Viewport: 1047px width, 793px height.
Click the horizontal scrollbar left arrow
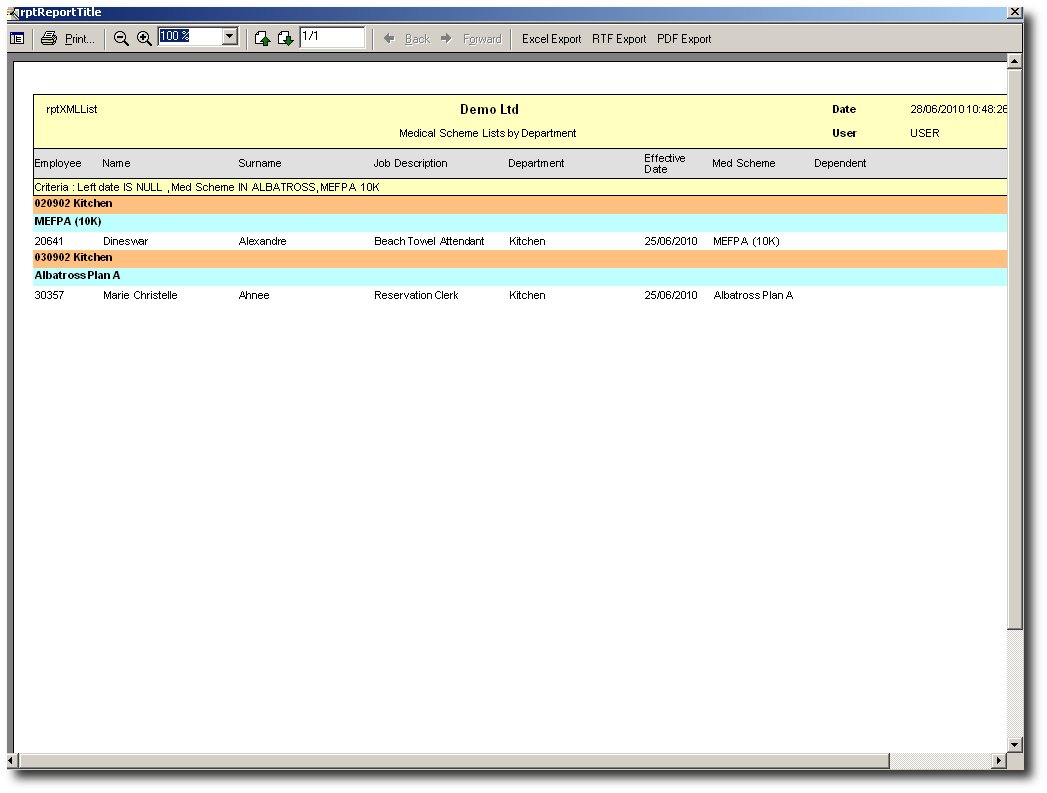click(16, 761)
